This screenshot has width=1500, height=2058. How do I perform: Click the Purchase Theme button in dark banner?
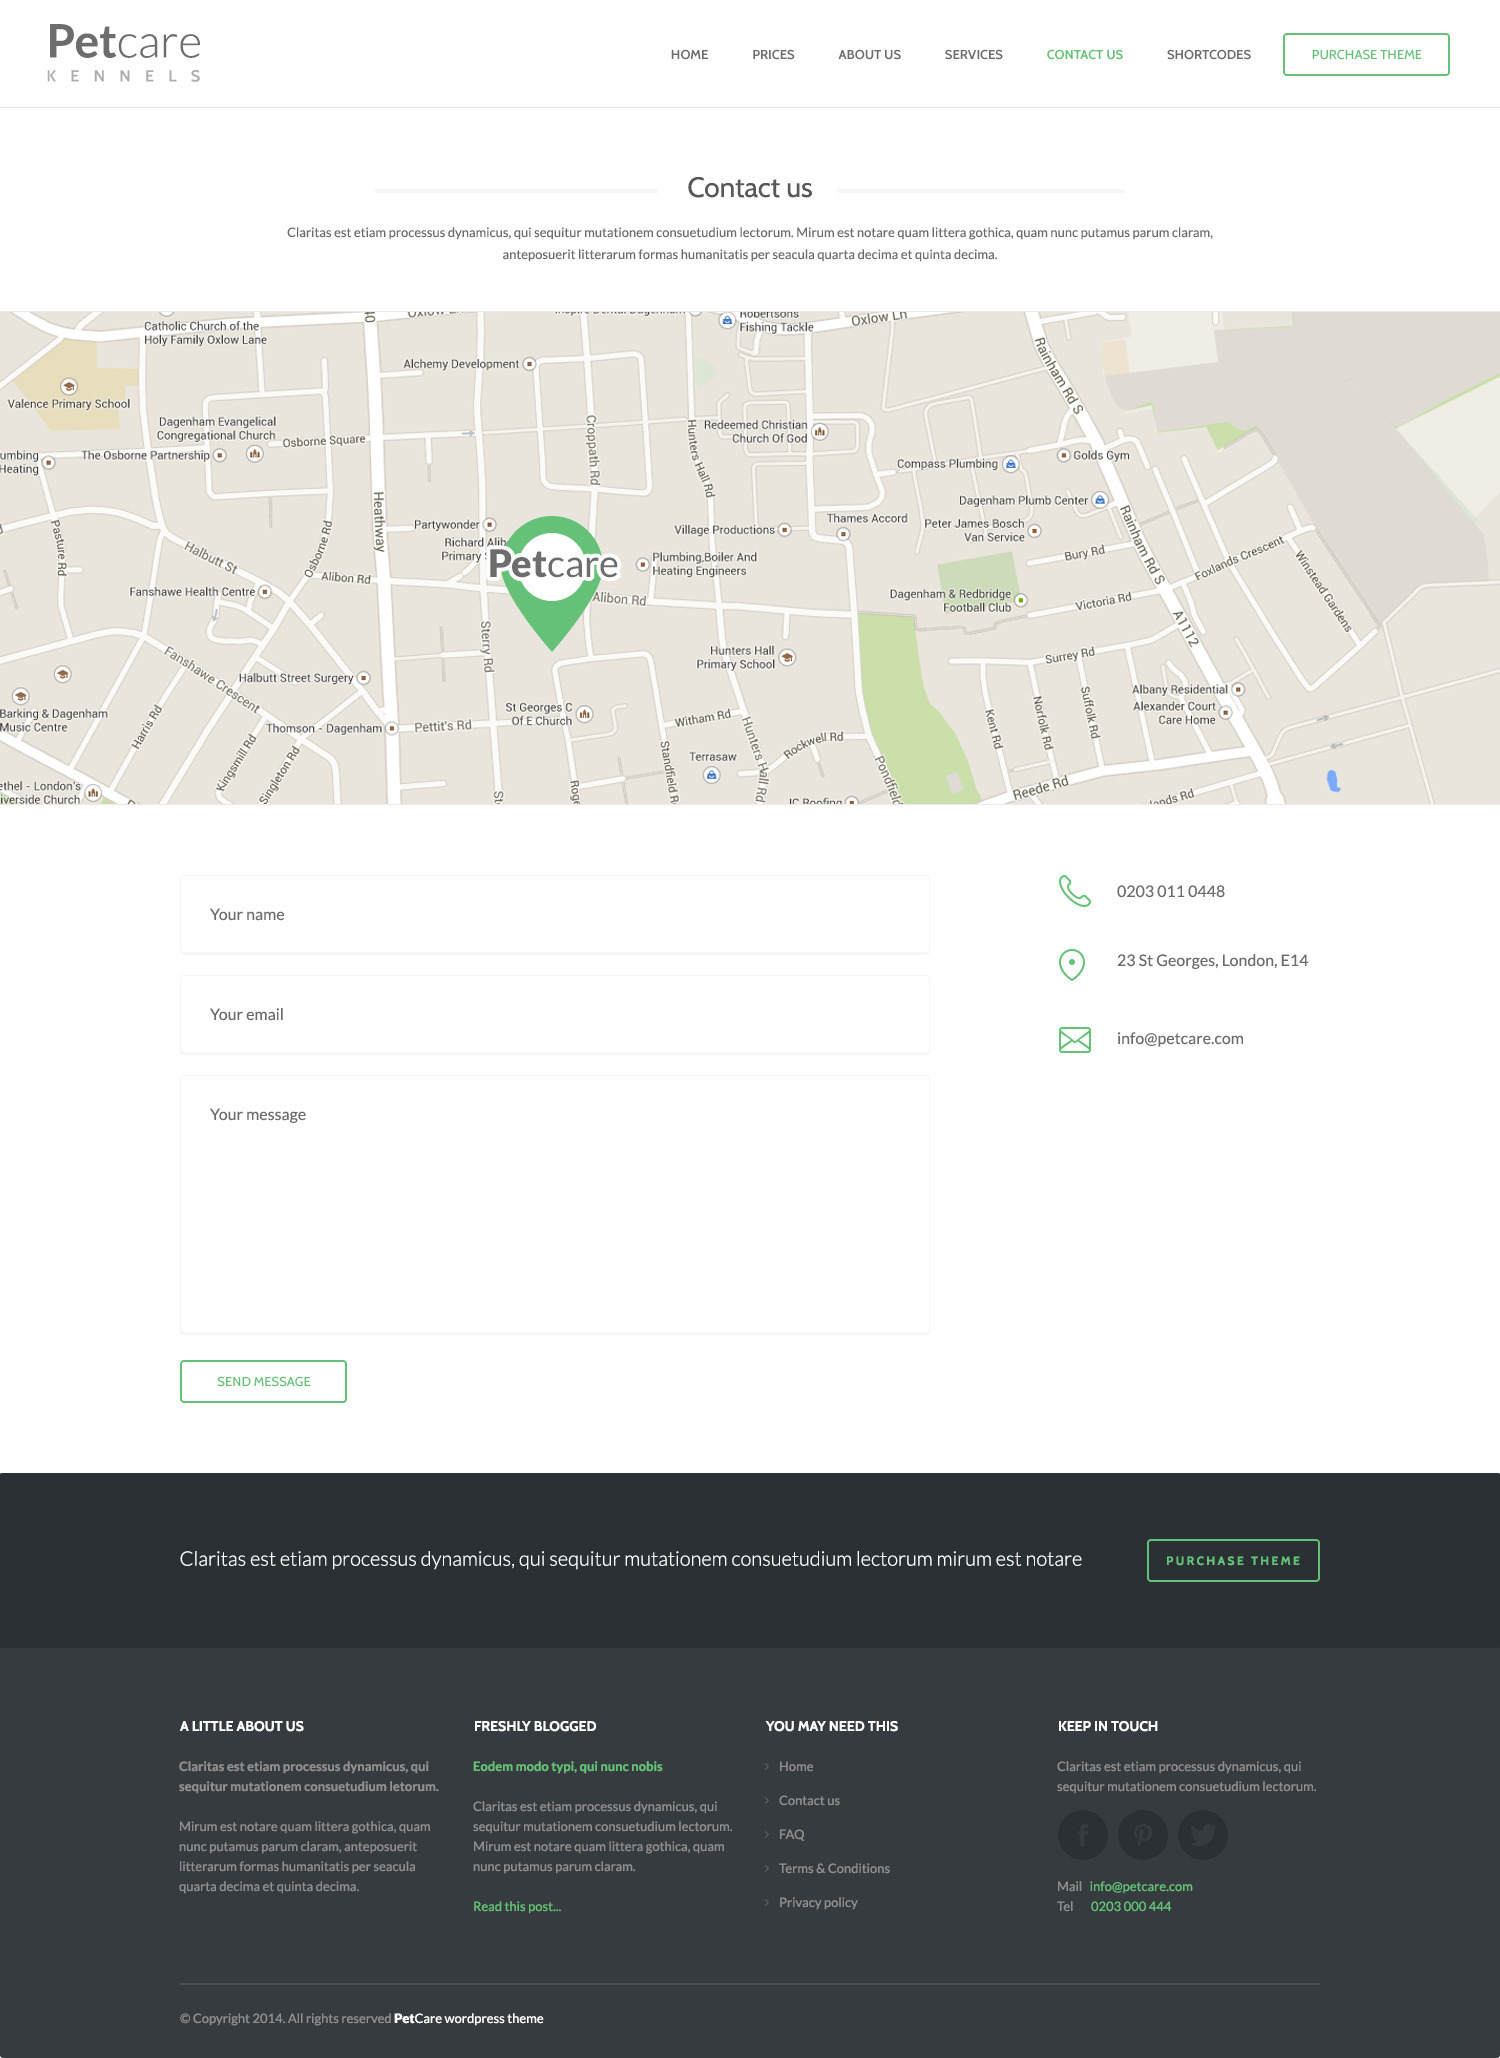tap(1233, 1560)
